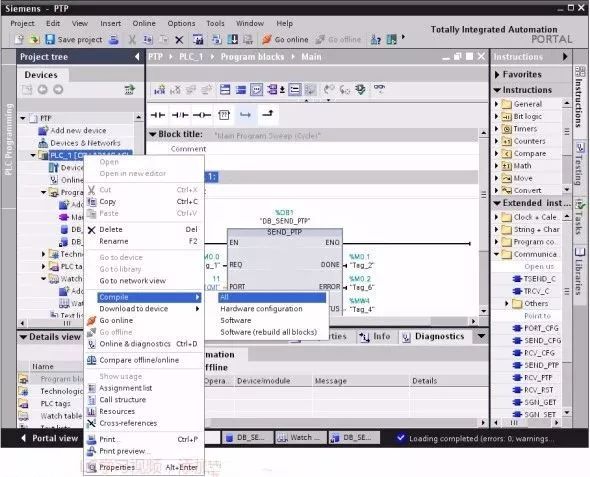590x477 pixels.
Task: Collapse the Extended instructions section
Action: pyautogui.click(x=497, y=203)
